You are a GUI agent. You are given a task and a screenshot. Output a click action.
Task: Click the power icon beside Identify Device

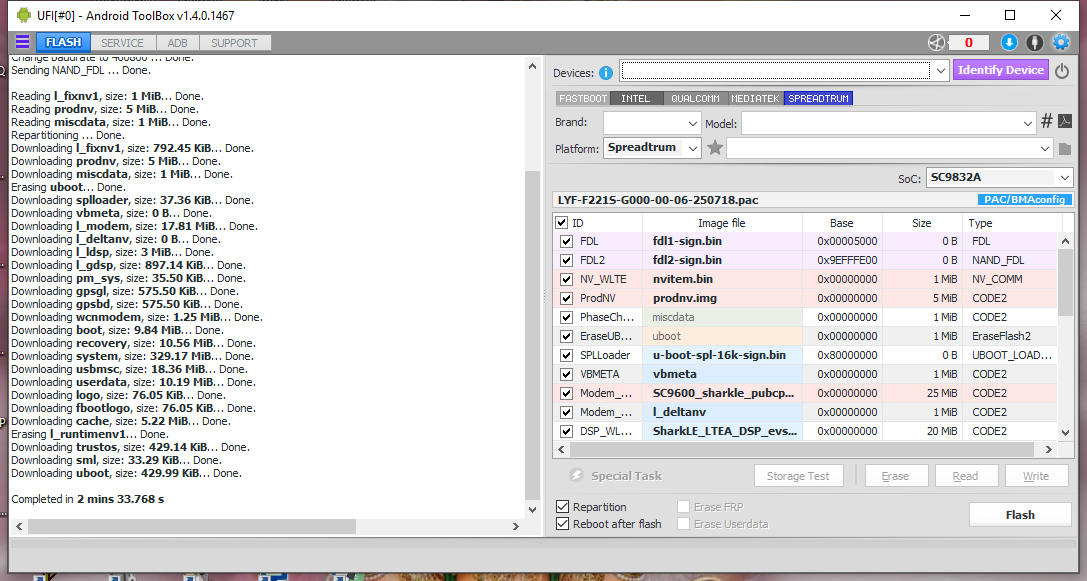(x=1062, y=71)
